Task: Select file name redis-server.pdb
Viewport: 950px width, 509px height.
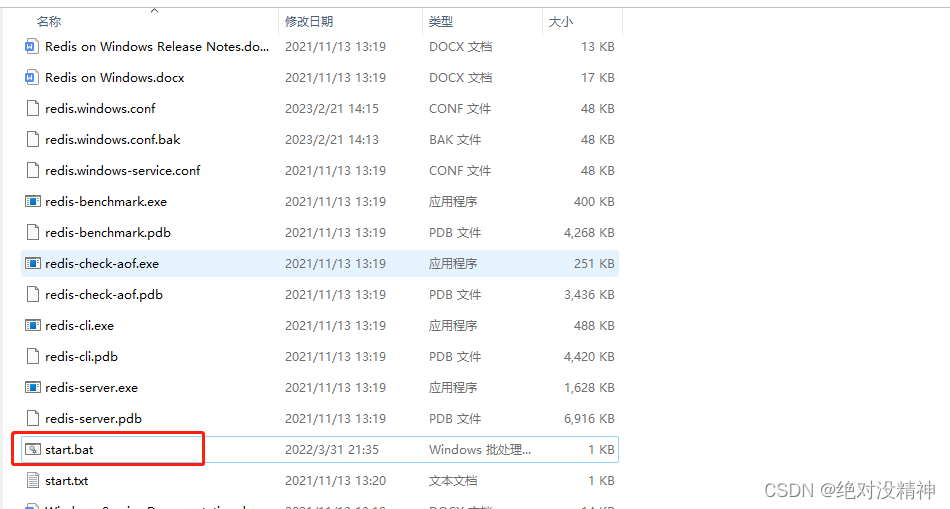Action: [93, 418]
